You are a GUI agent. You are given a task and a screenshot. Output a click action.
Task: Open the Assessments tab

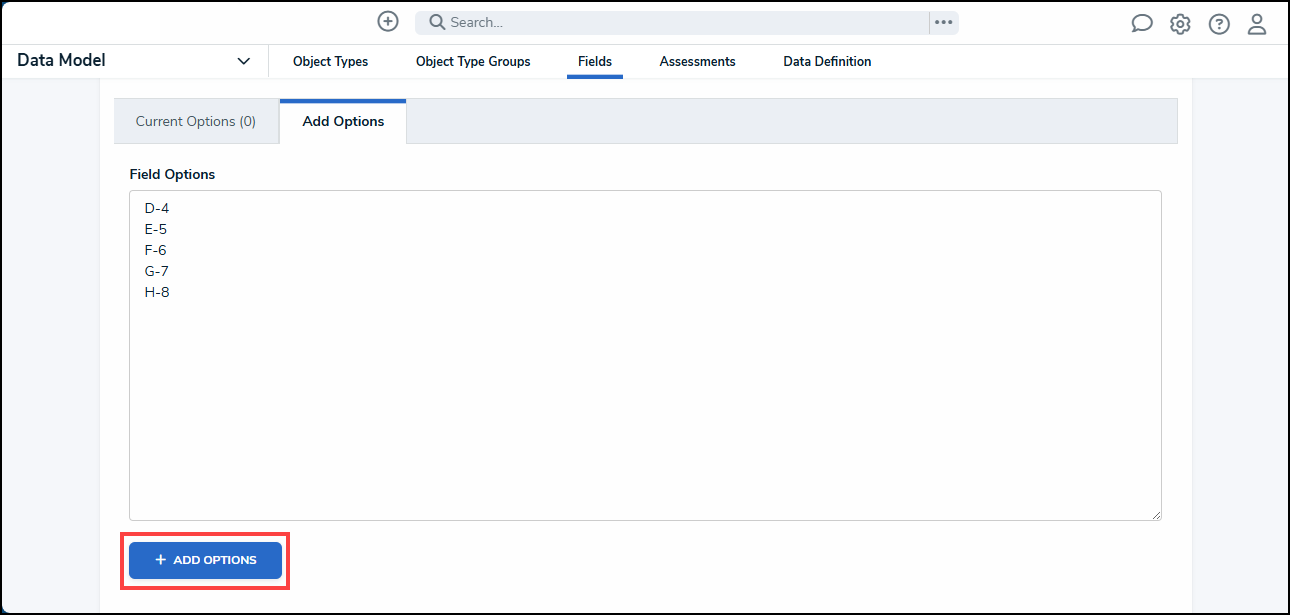point(697,61)
